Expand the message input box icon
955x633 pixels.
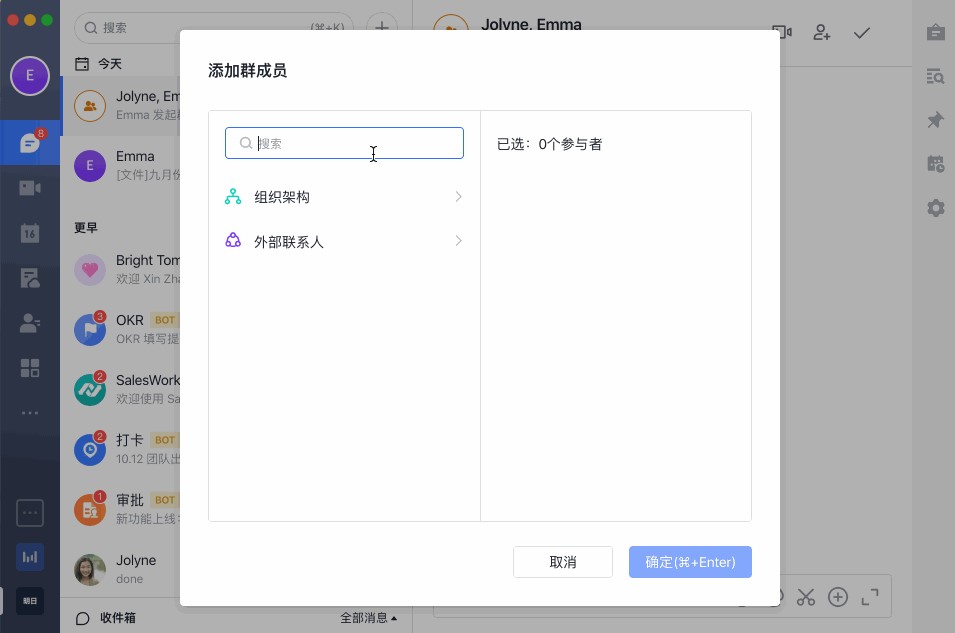[870, 597]
